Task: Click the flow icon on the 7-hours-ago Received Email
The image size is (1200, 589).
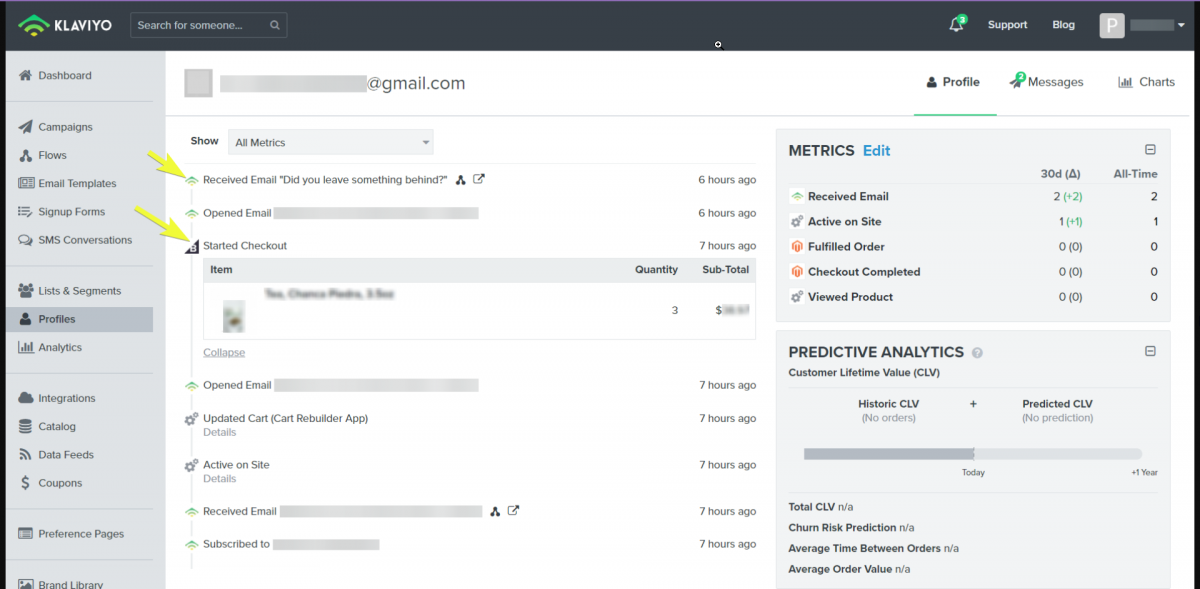Action: (x=495, y=511)
